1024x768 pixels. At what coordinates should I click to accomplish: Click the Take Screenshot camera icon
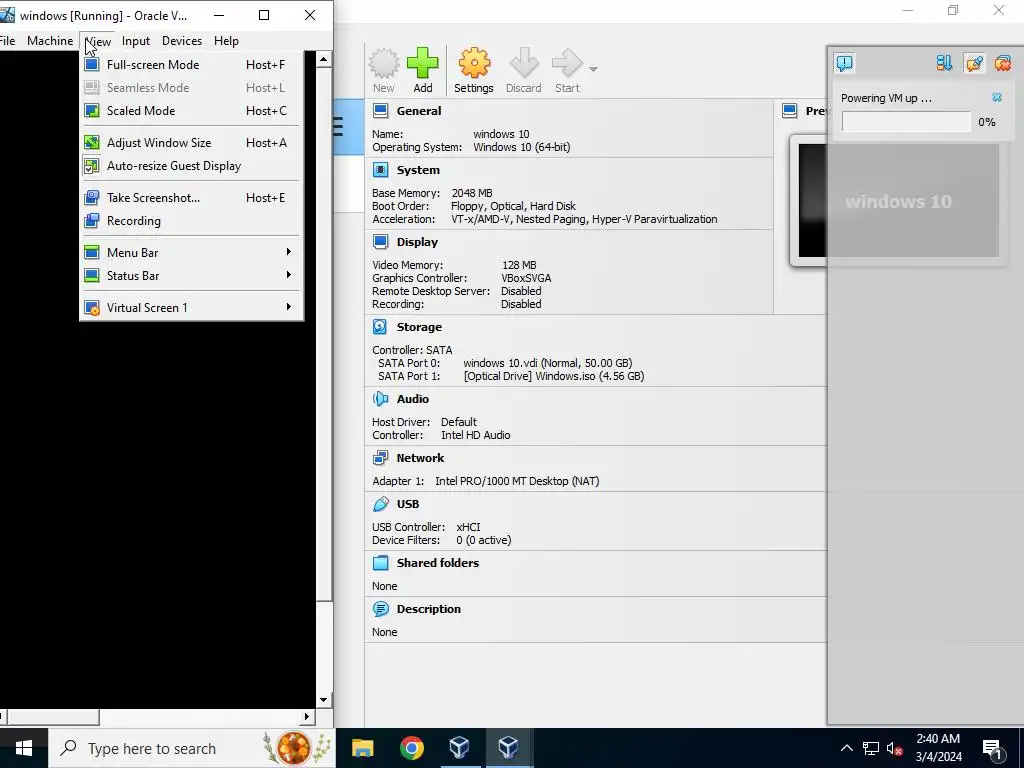(92, 197)
